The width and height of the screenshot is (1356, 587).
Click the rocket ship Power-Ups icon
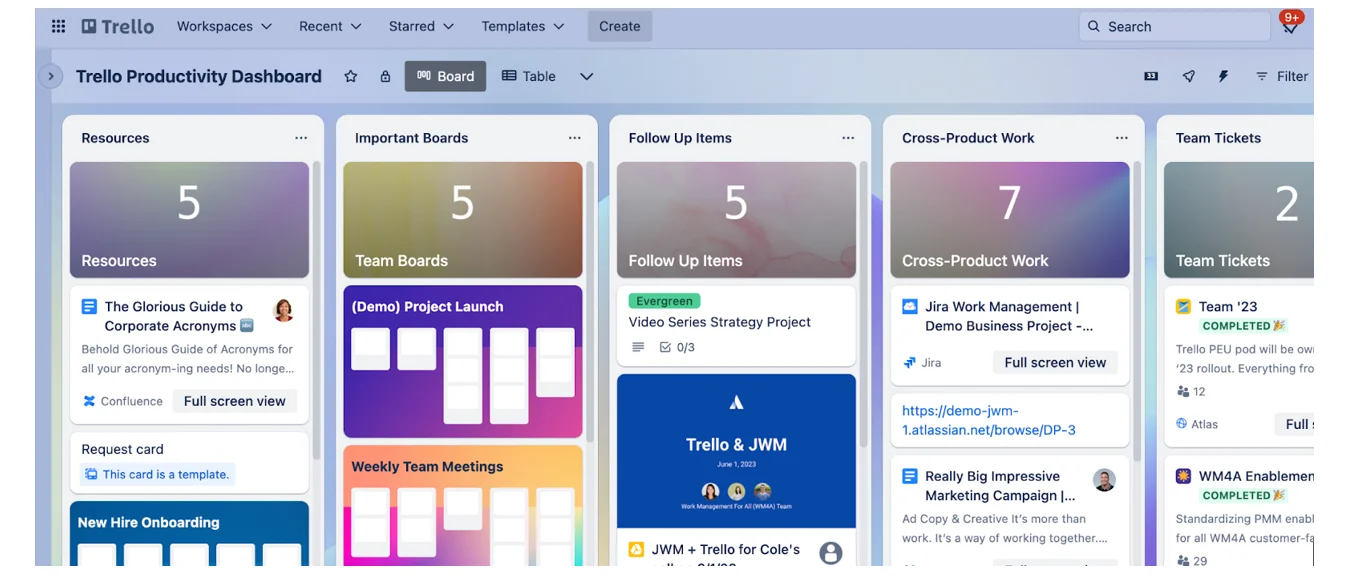[1189, 76]
